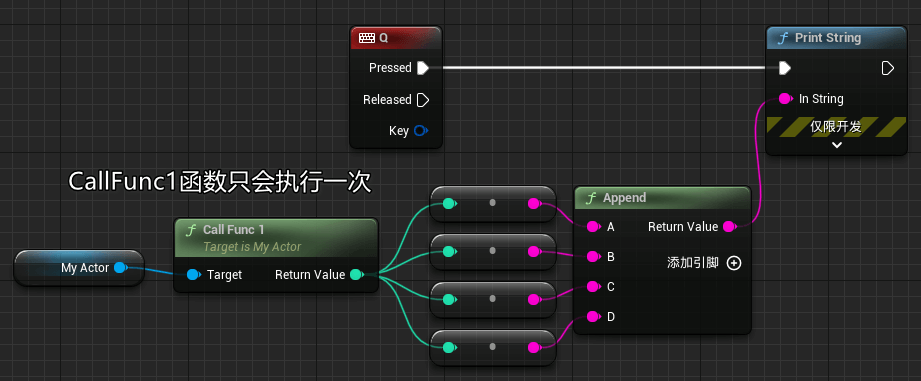Viewport: 921px width, 381px height.
Task: Click the In String pin on Print String
Action: [785, 99]
